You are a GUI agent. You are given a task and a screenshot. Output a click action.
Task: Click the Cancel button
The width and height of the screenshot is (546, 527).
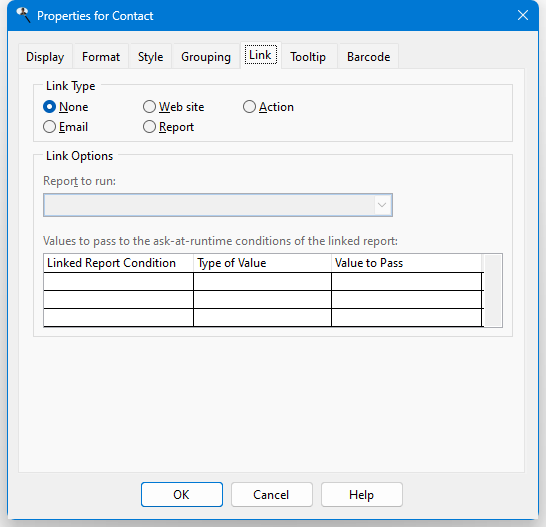click(272, 494)
